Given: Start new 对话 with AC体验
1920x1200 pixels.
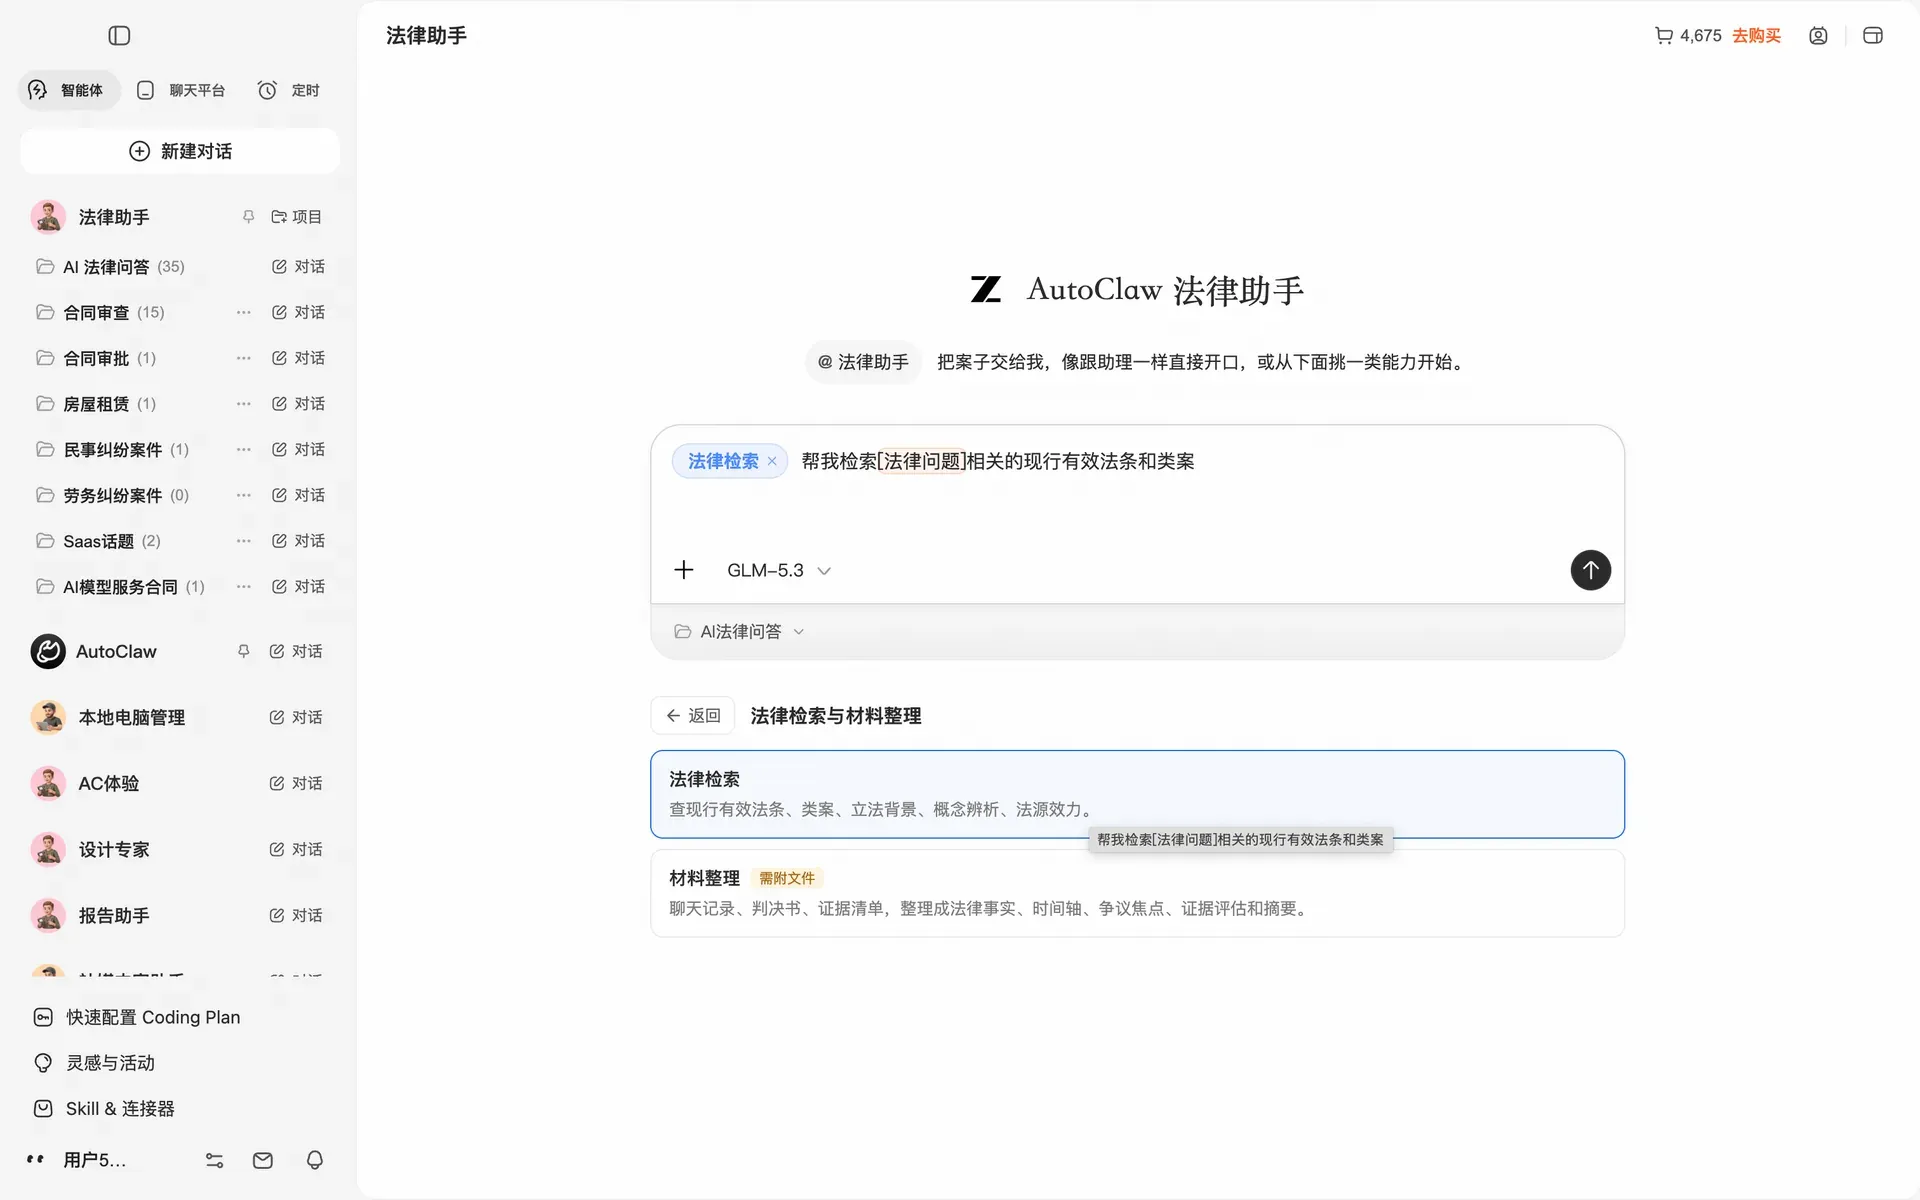Looking at the screenshot, I should (296, 783).
